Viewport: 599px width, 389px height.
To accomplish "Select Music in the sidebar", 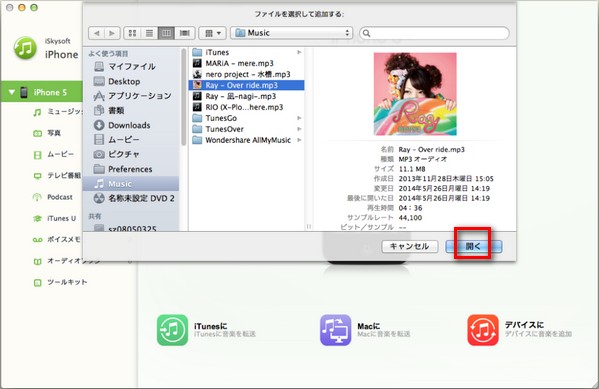I will [131, 184].
